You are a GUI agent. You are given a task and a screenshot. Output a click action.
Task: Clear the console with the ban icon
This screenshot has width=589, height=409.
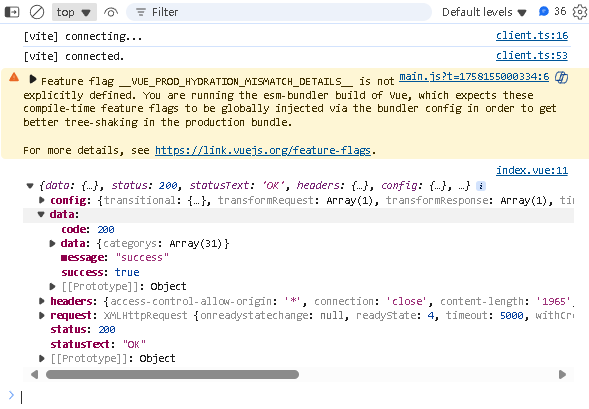pyautogui.click(x=37, y=12)
